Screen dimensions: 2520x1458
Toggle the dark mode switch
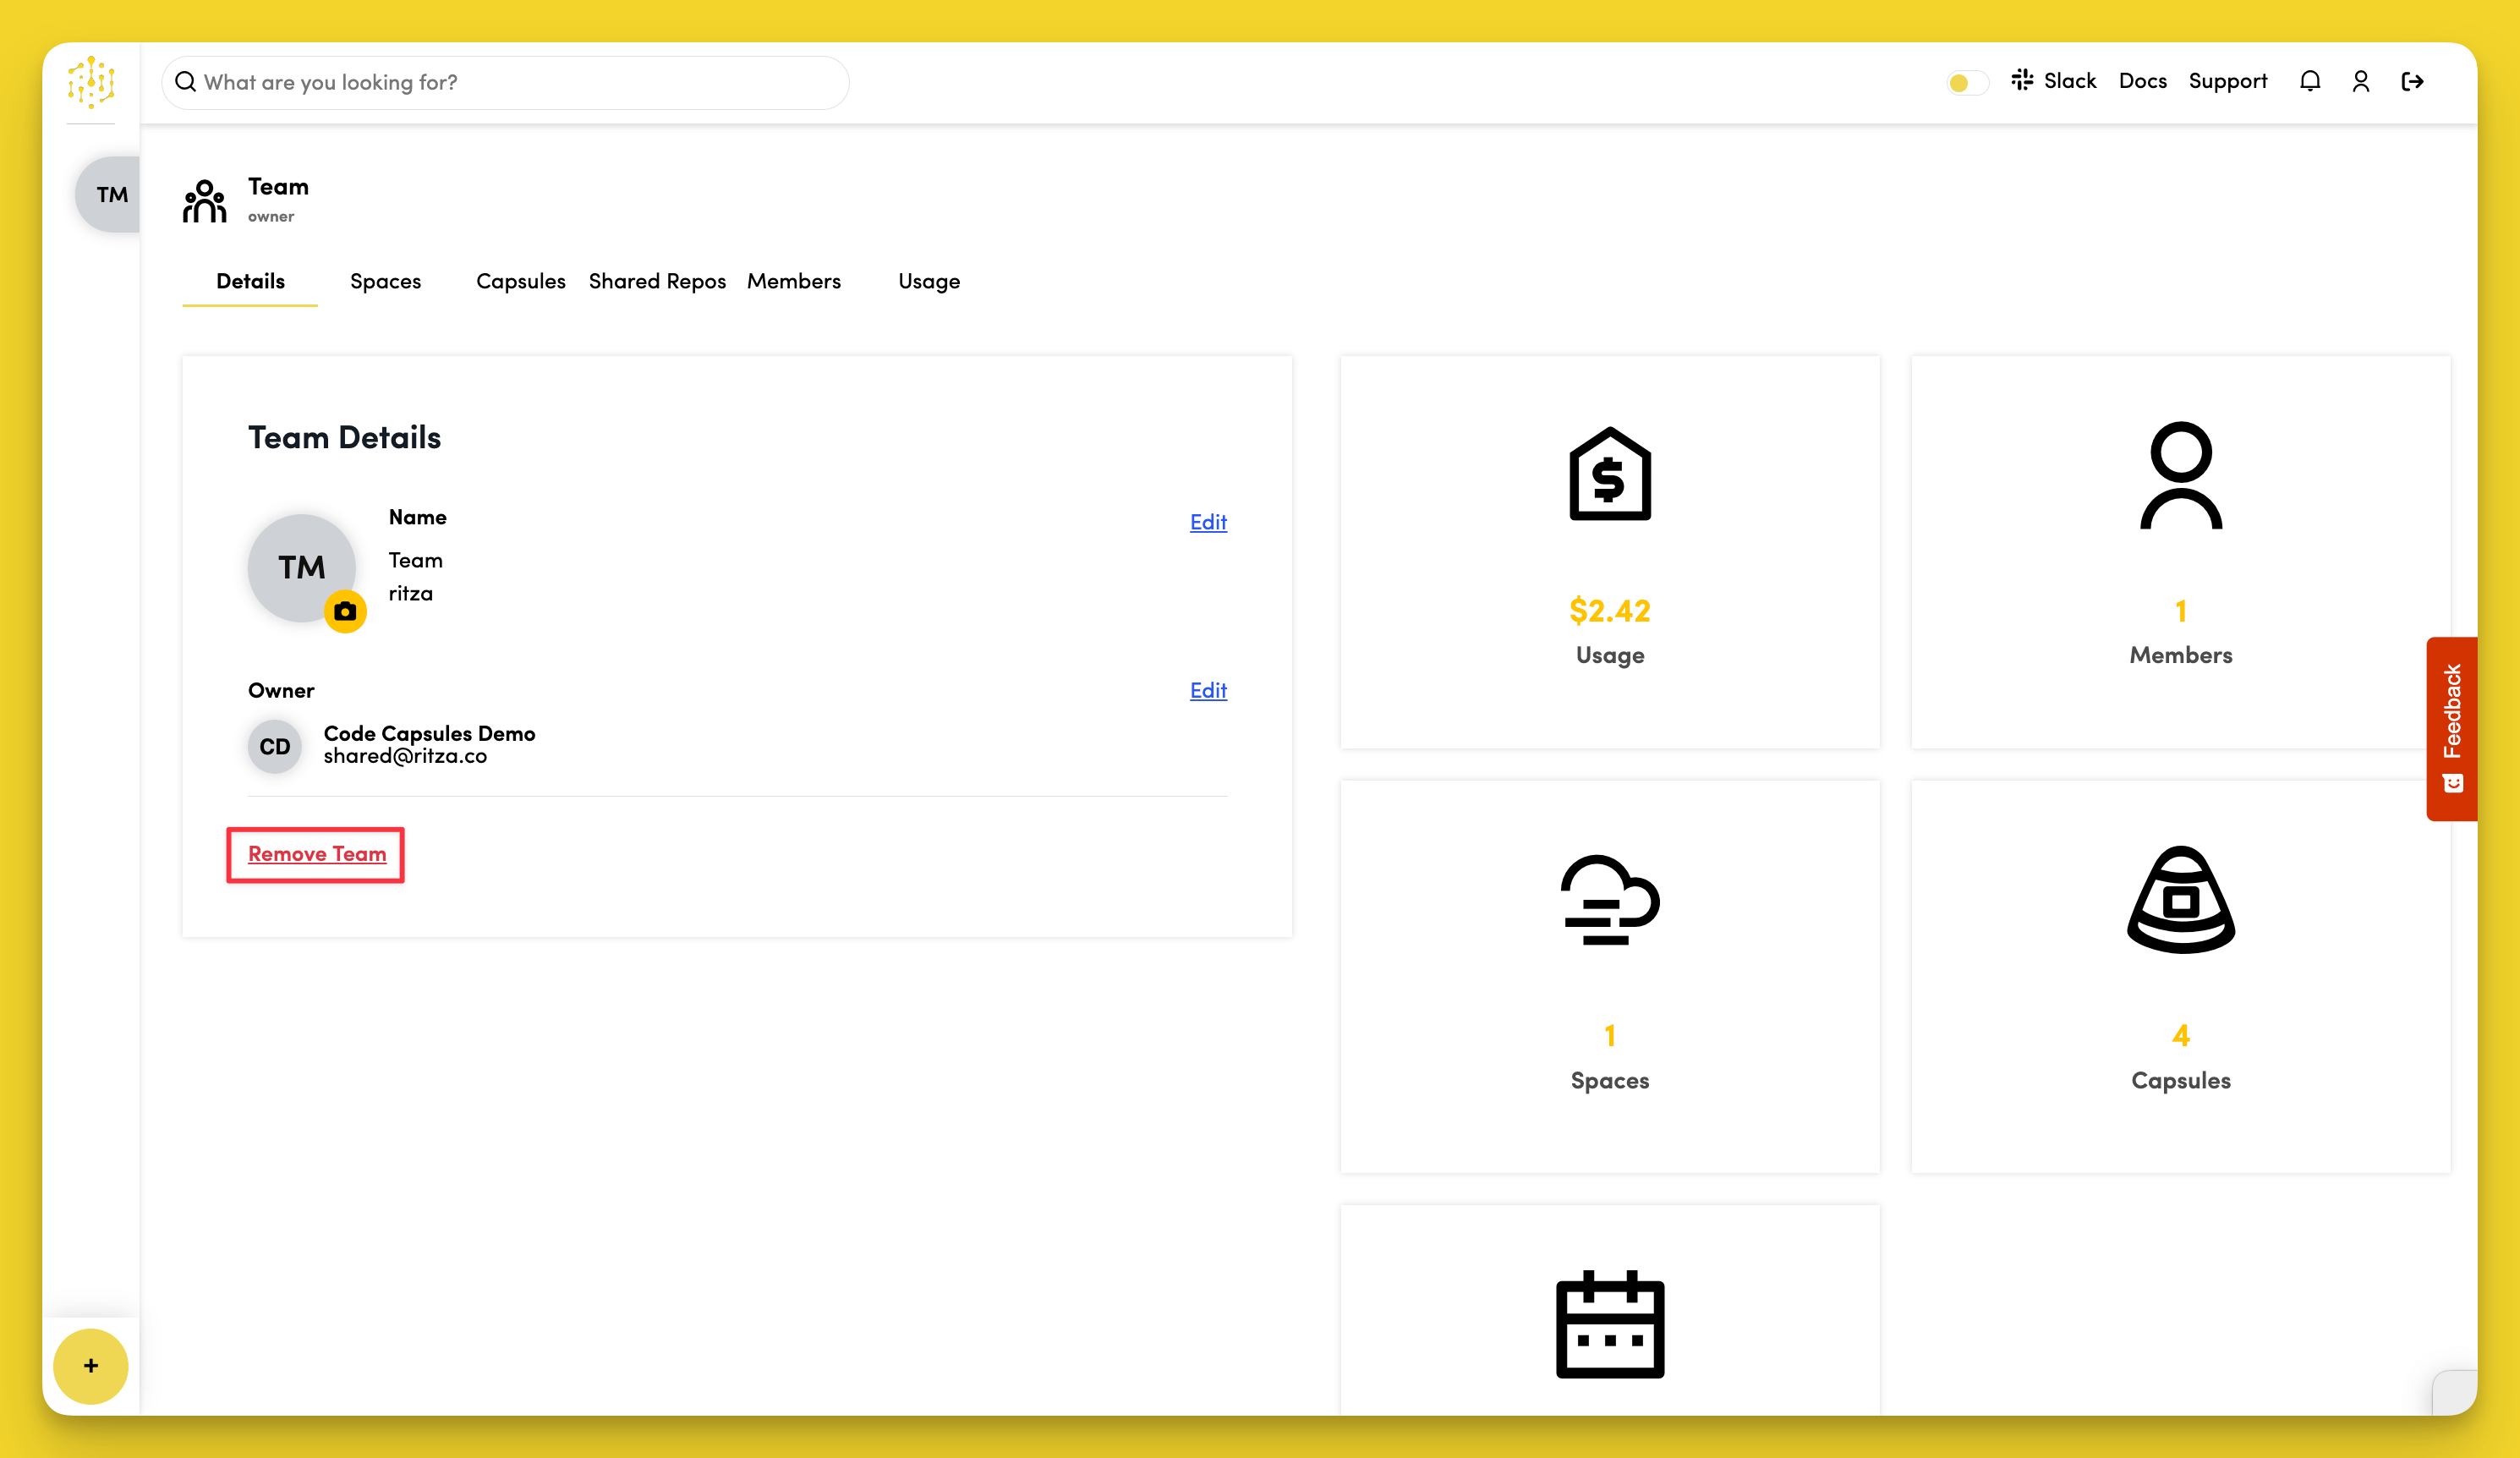coord(1966,82)
